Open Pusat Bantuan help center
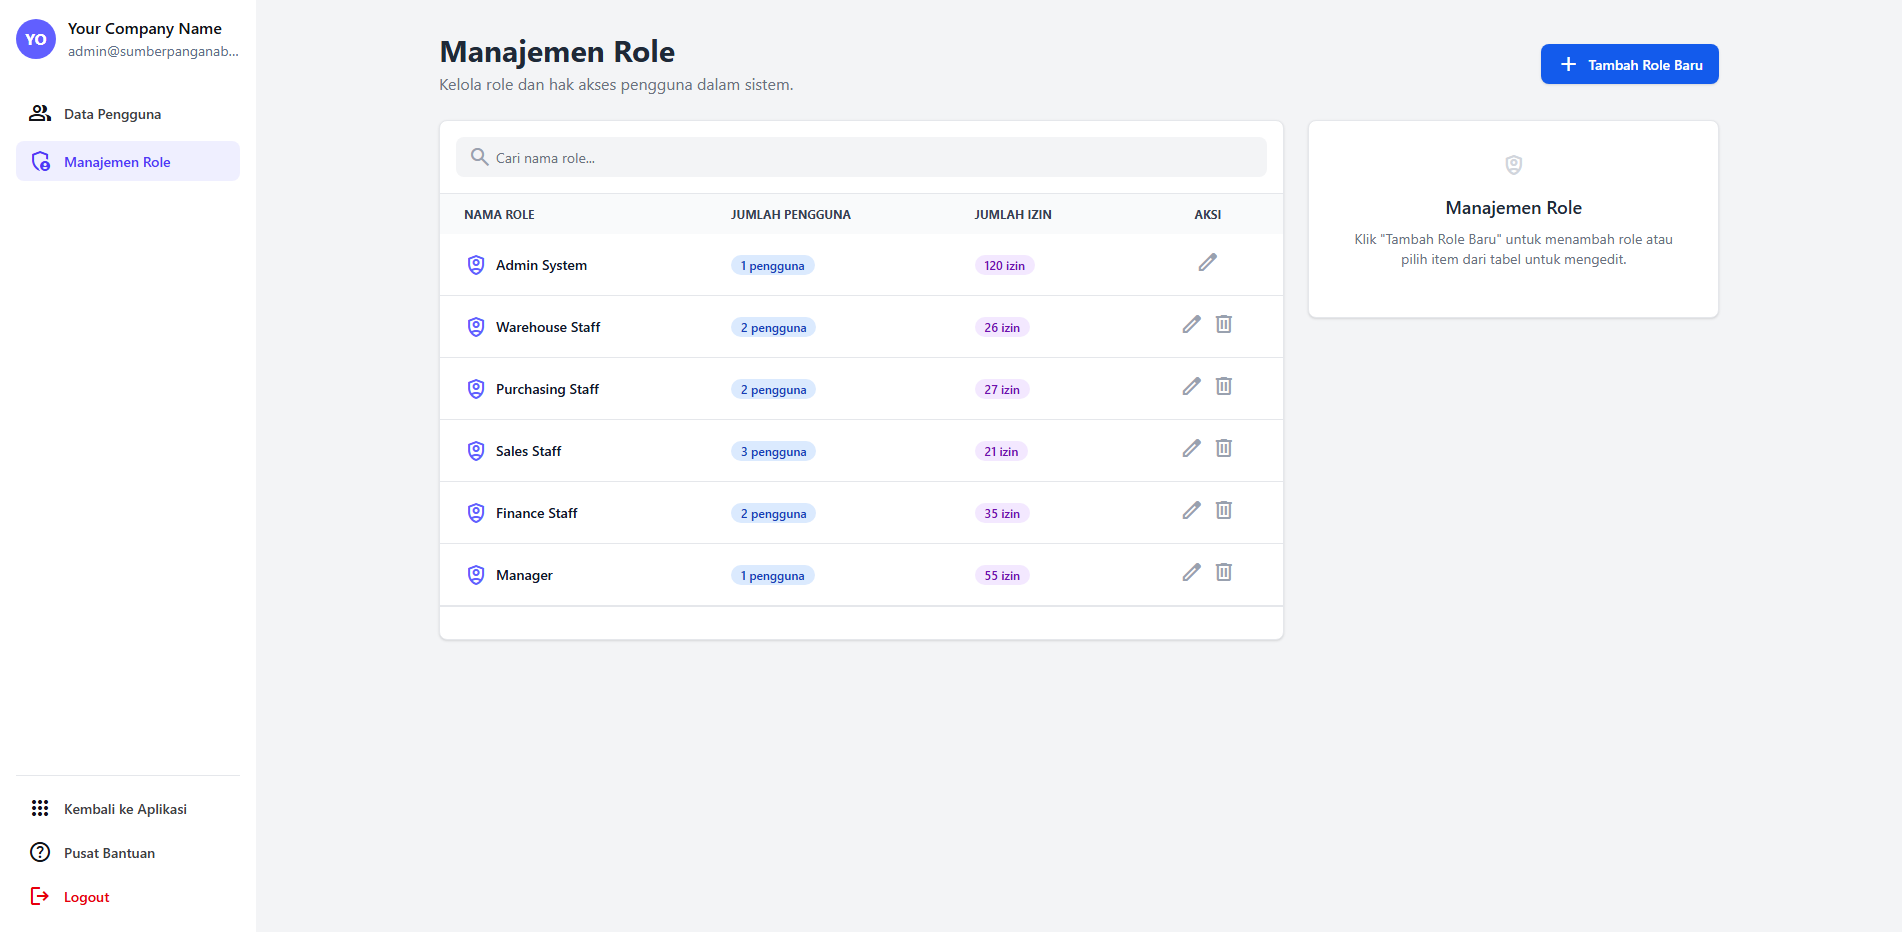Image resolution: width=1902 pixels, height=932 pixels. click(109, 853)
